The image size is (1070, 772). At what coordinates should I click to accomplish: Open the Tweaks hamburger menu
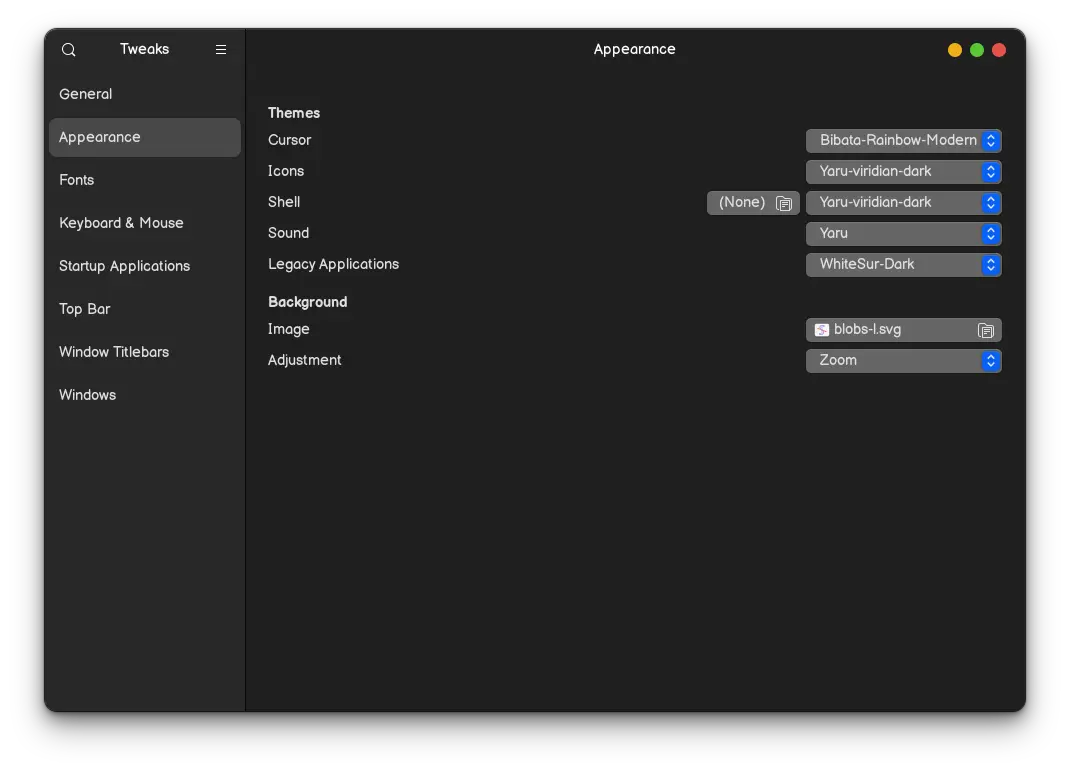(221, 50)
